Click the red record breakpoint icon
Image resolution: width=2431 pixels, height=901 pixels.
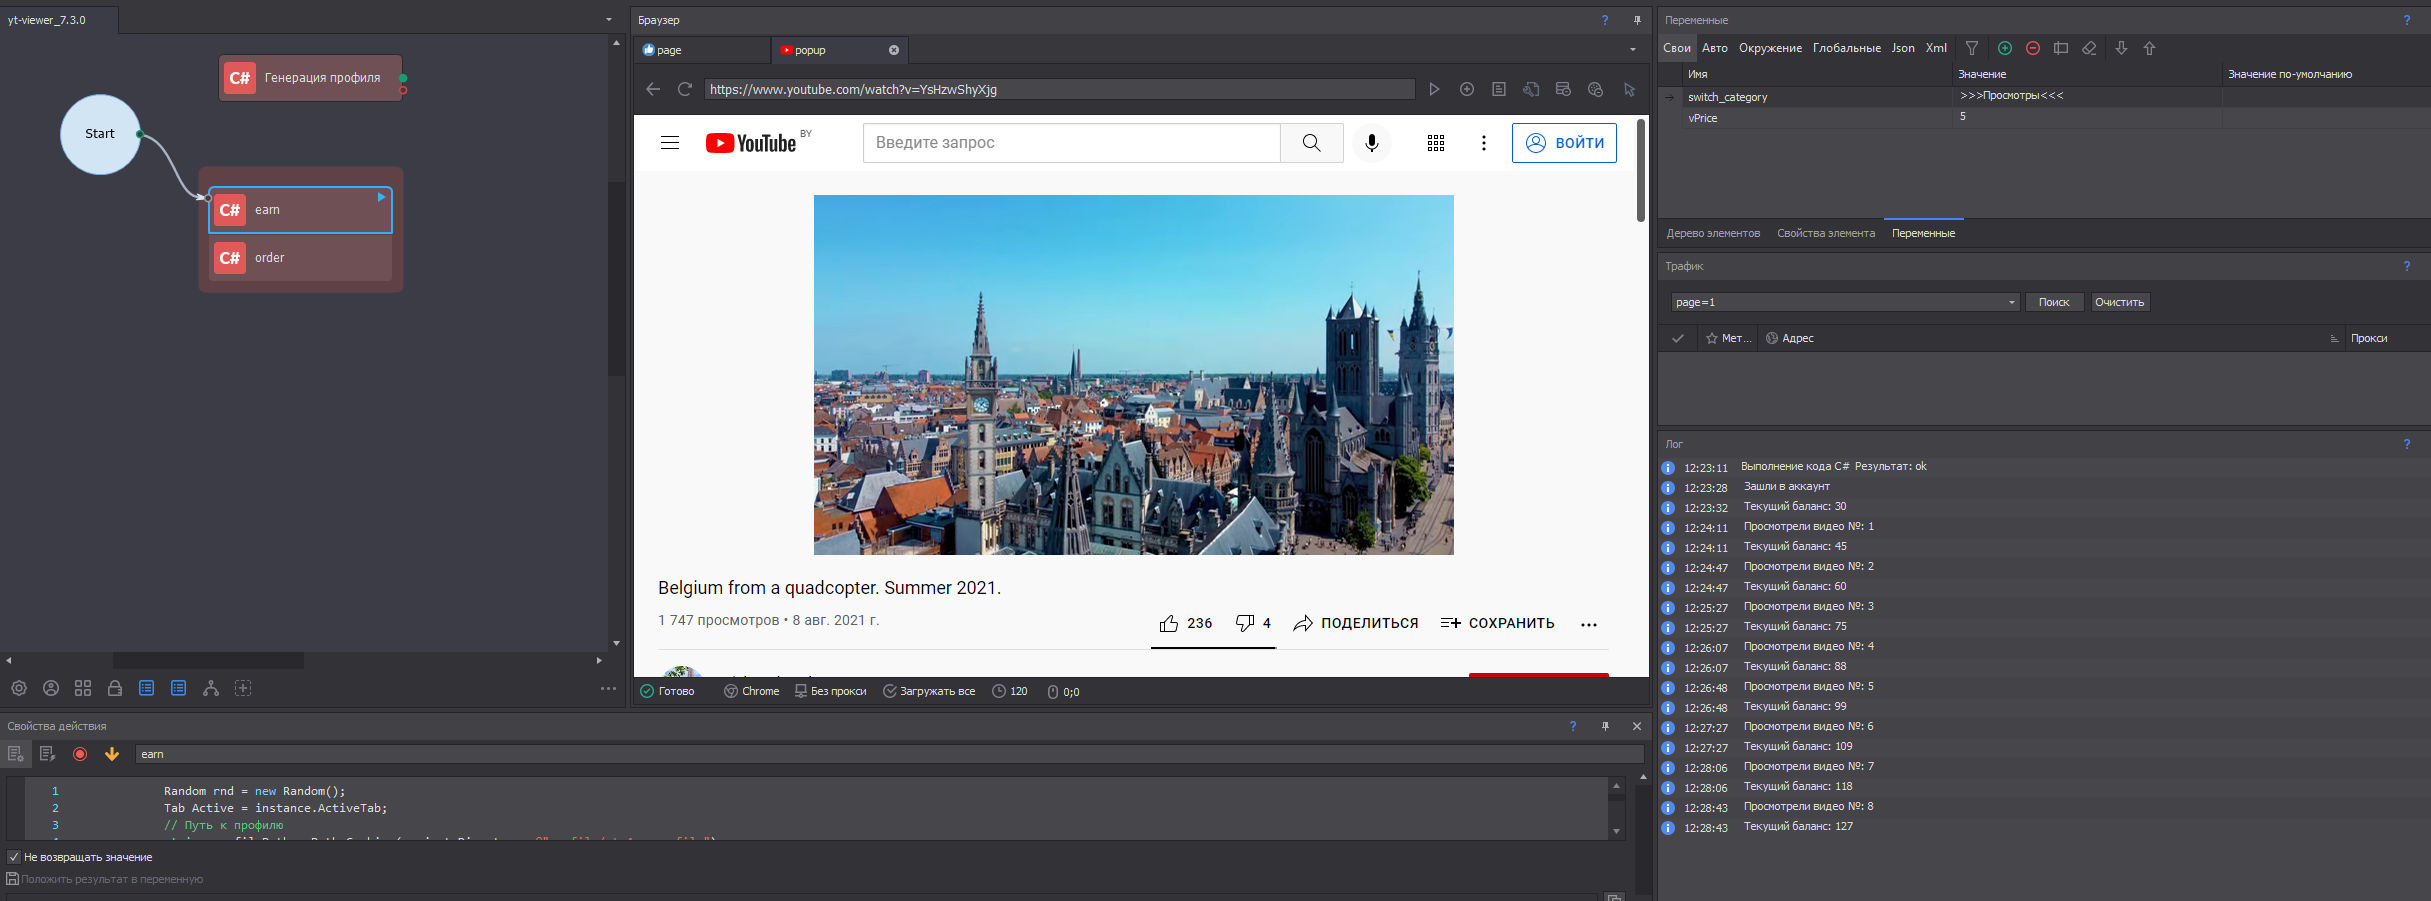tap(80, 754)
